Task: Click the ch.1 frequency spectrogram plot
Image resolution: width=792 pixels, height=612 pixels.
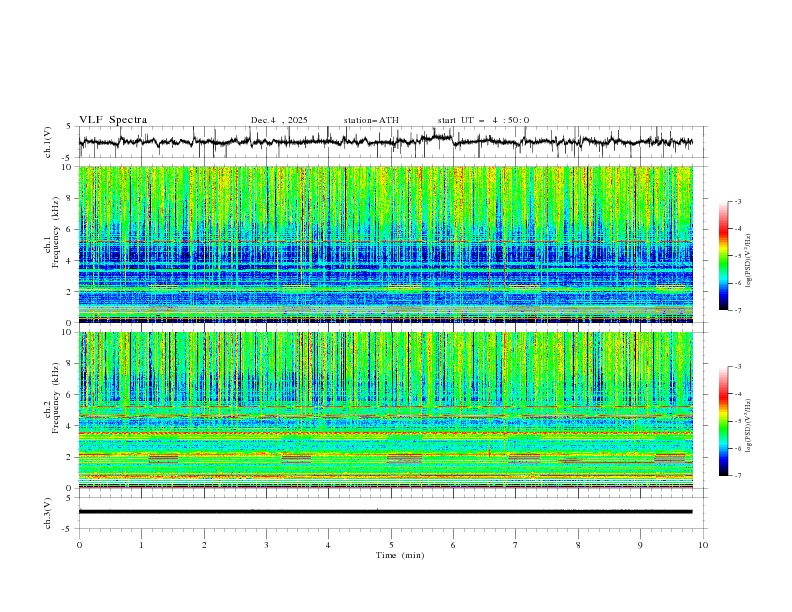Action: tap(385, 244)
